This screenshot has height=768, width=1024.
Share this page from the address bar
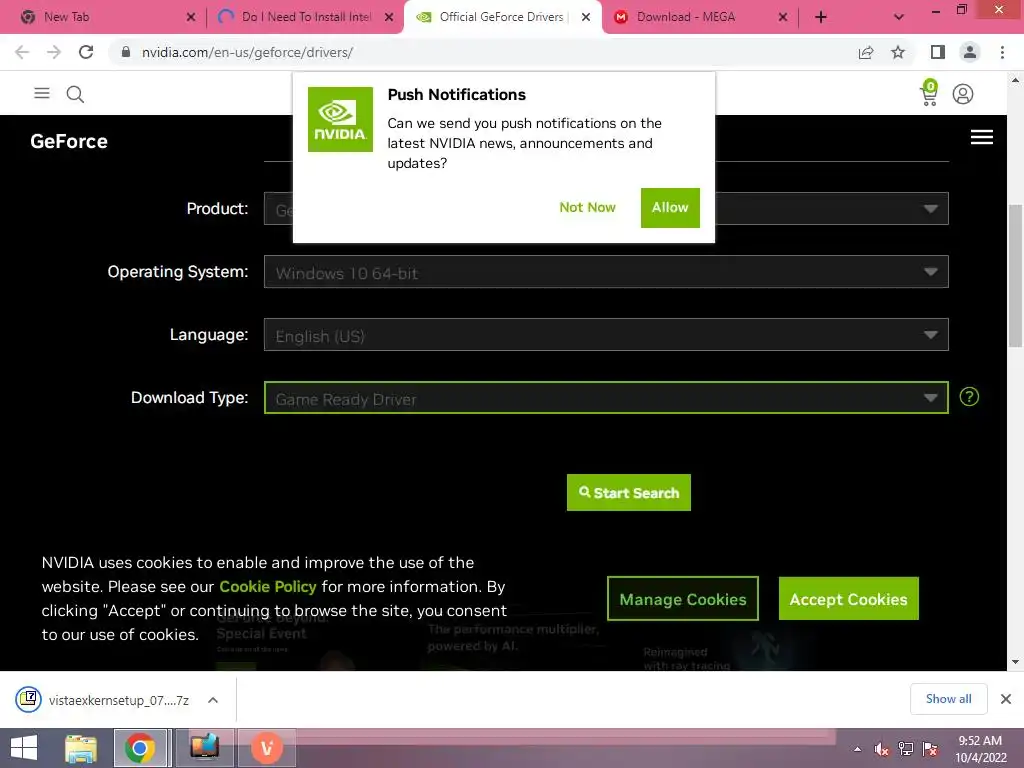[866, 52]
